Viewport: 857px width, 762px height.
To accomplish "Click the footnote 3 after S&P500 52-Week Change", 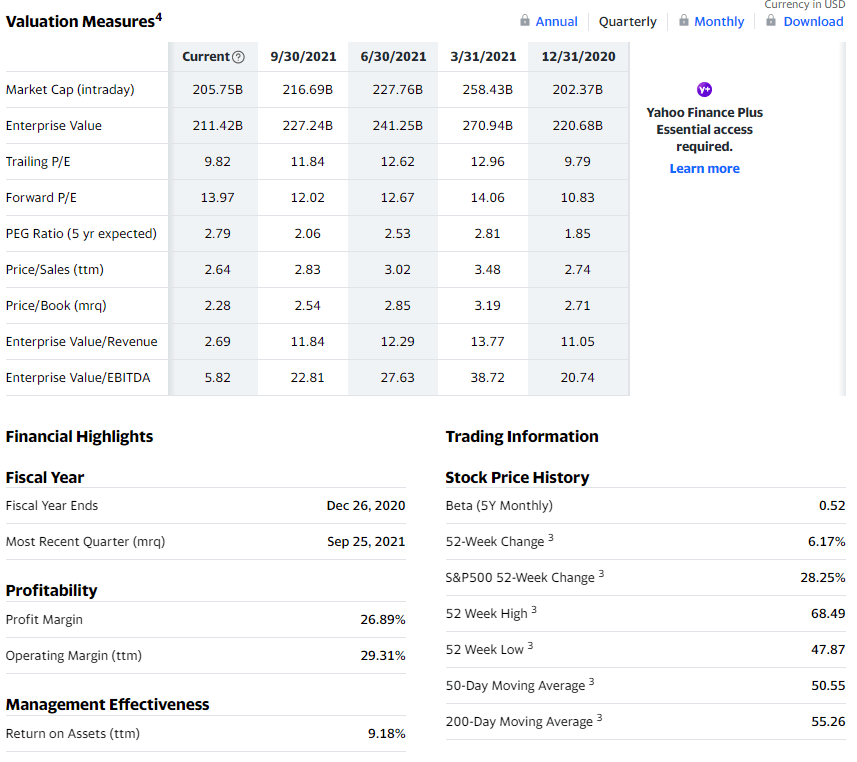I will click(602, 574).
